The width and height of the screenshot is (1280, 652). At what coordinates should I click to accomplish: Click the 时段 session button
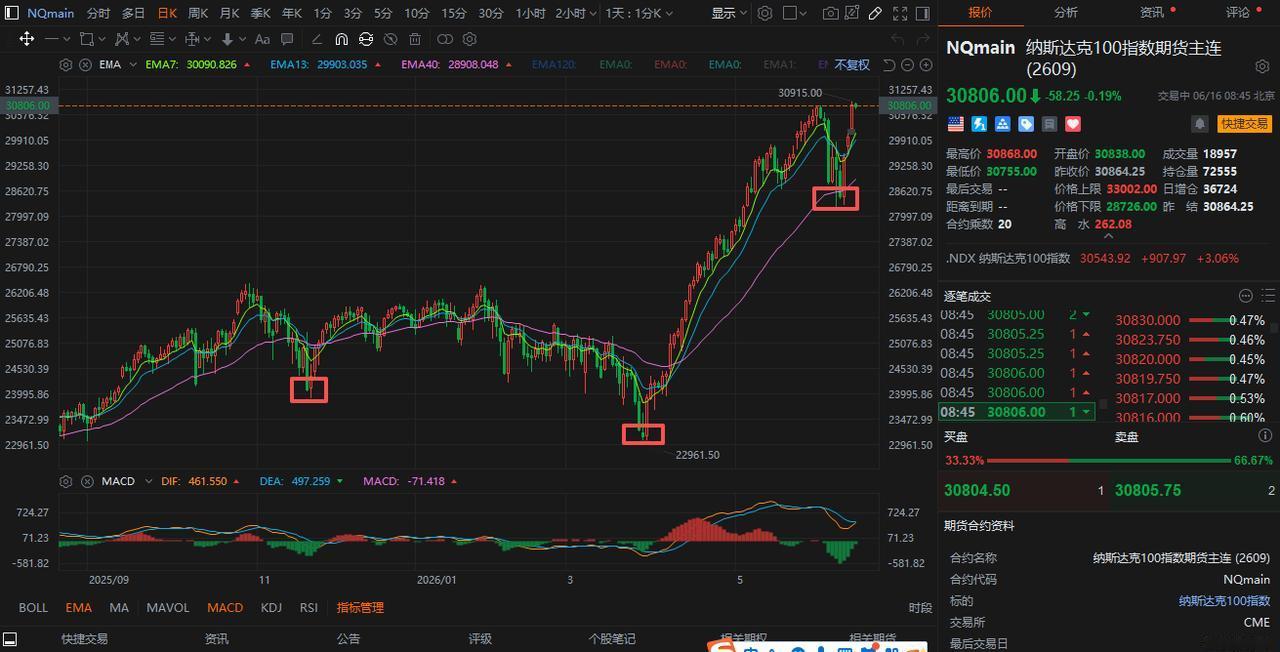coord(921,608)
